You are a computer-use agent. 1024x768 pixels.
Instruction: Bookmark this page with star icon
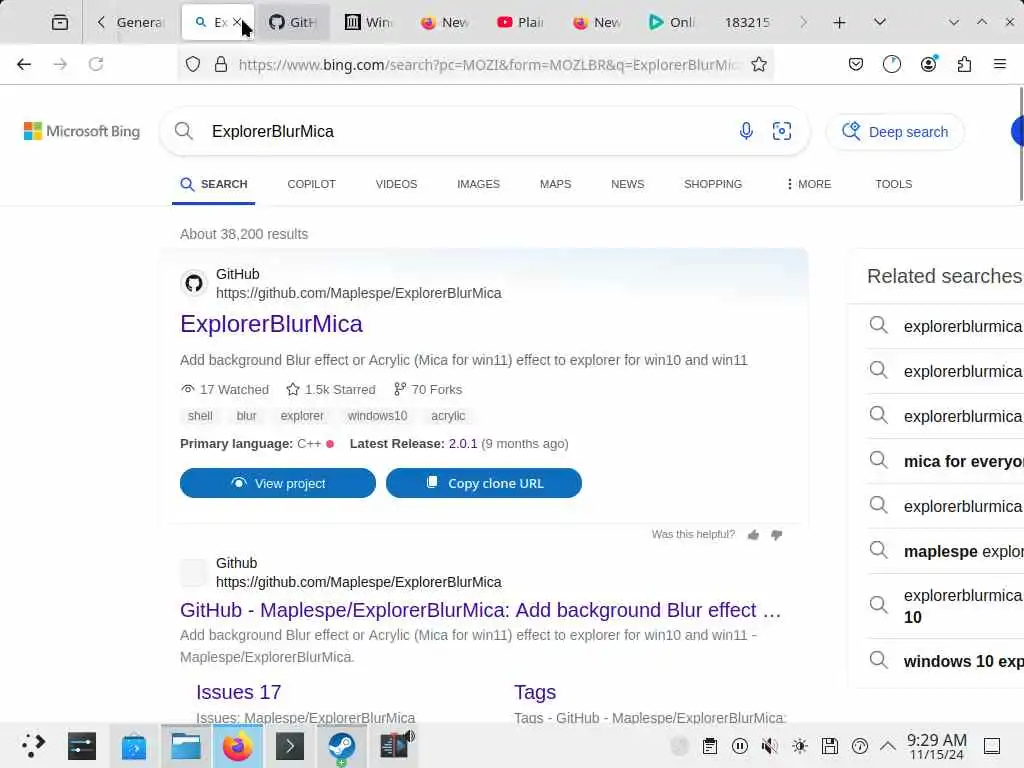(x=759, y=64)
